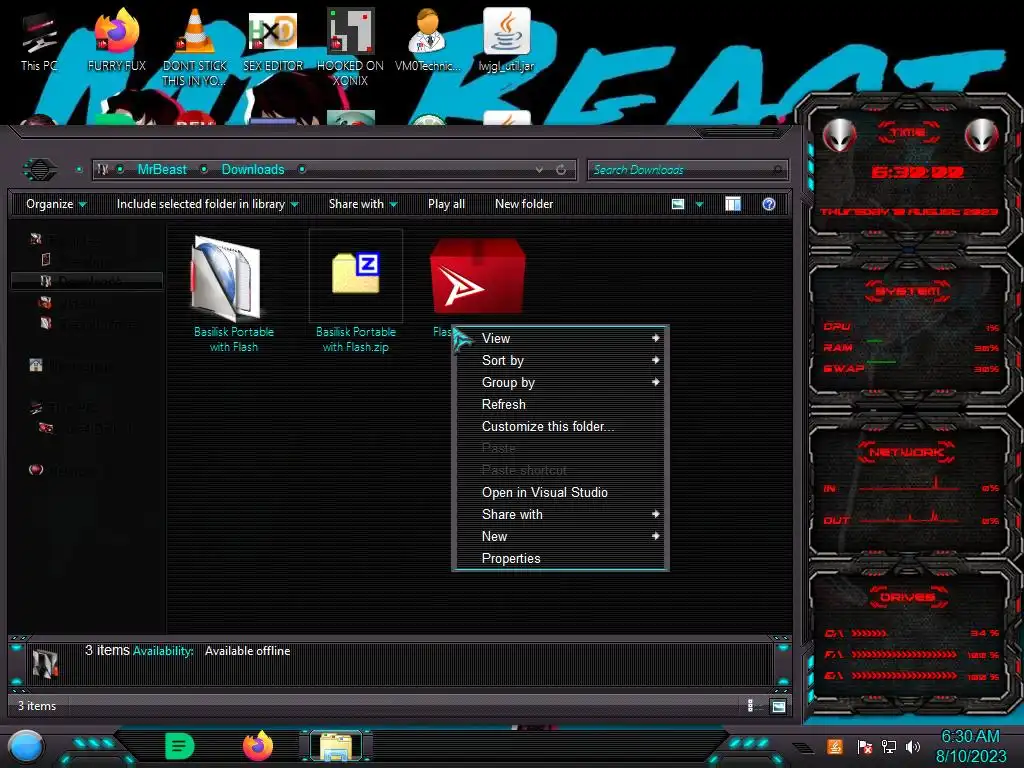This screenshot has width=1024, height=768.
Task: Choose Refresh from context menu
Action: point(560,405)
